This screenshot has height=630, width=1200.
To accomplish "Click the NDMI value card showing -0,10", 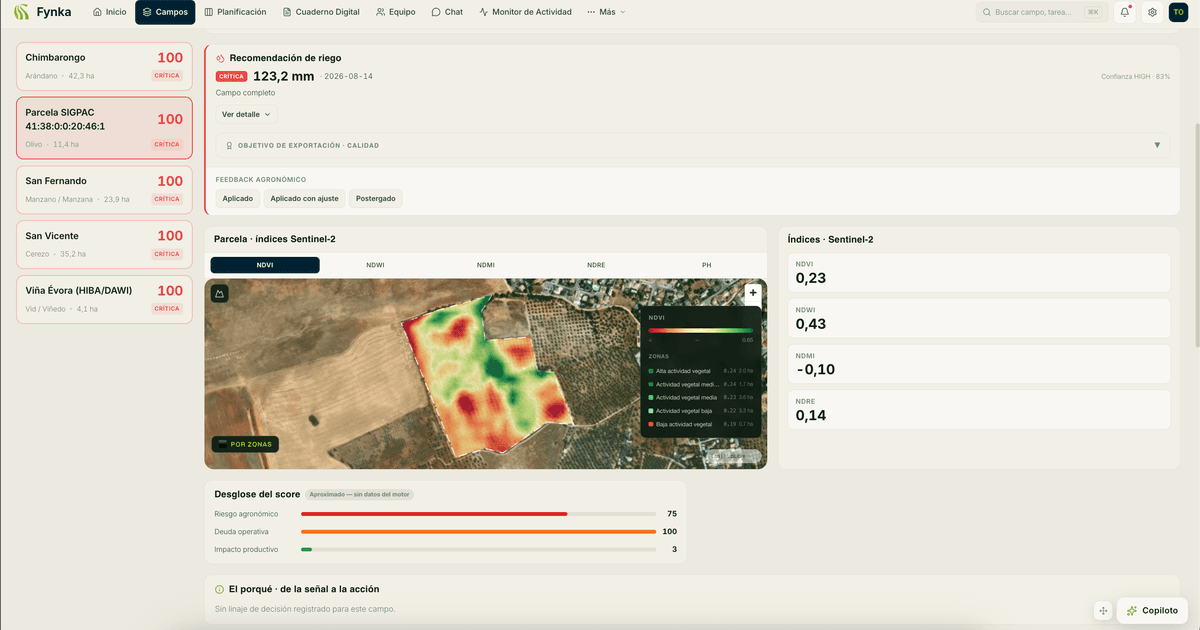I will pos(979,364).
